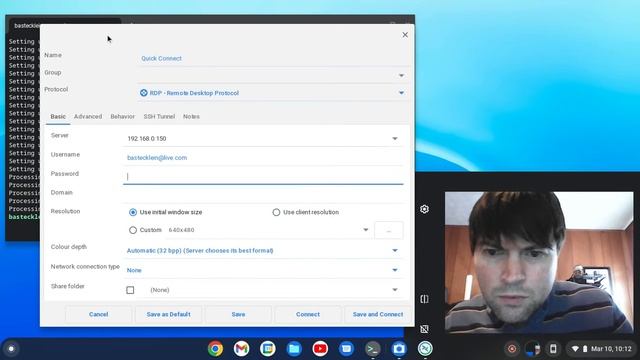Image resolution: width=640 pixels, height=360 pixels.
Task: Click the webcam preview video
Action: pos(539,262)
